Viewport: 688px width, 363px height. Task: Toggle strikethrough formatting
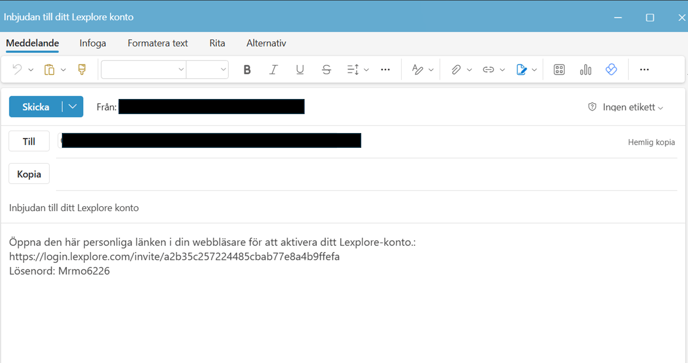[x=326, y=70]
